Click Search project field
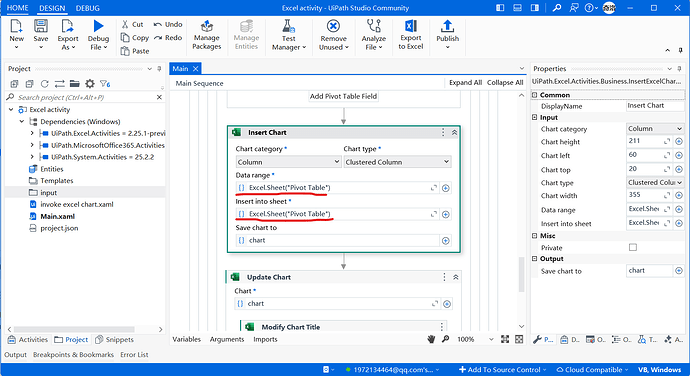690x376 pixels. (x=85, y=97)
